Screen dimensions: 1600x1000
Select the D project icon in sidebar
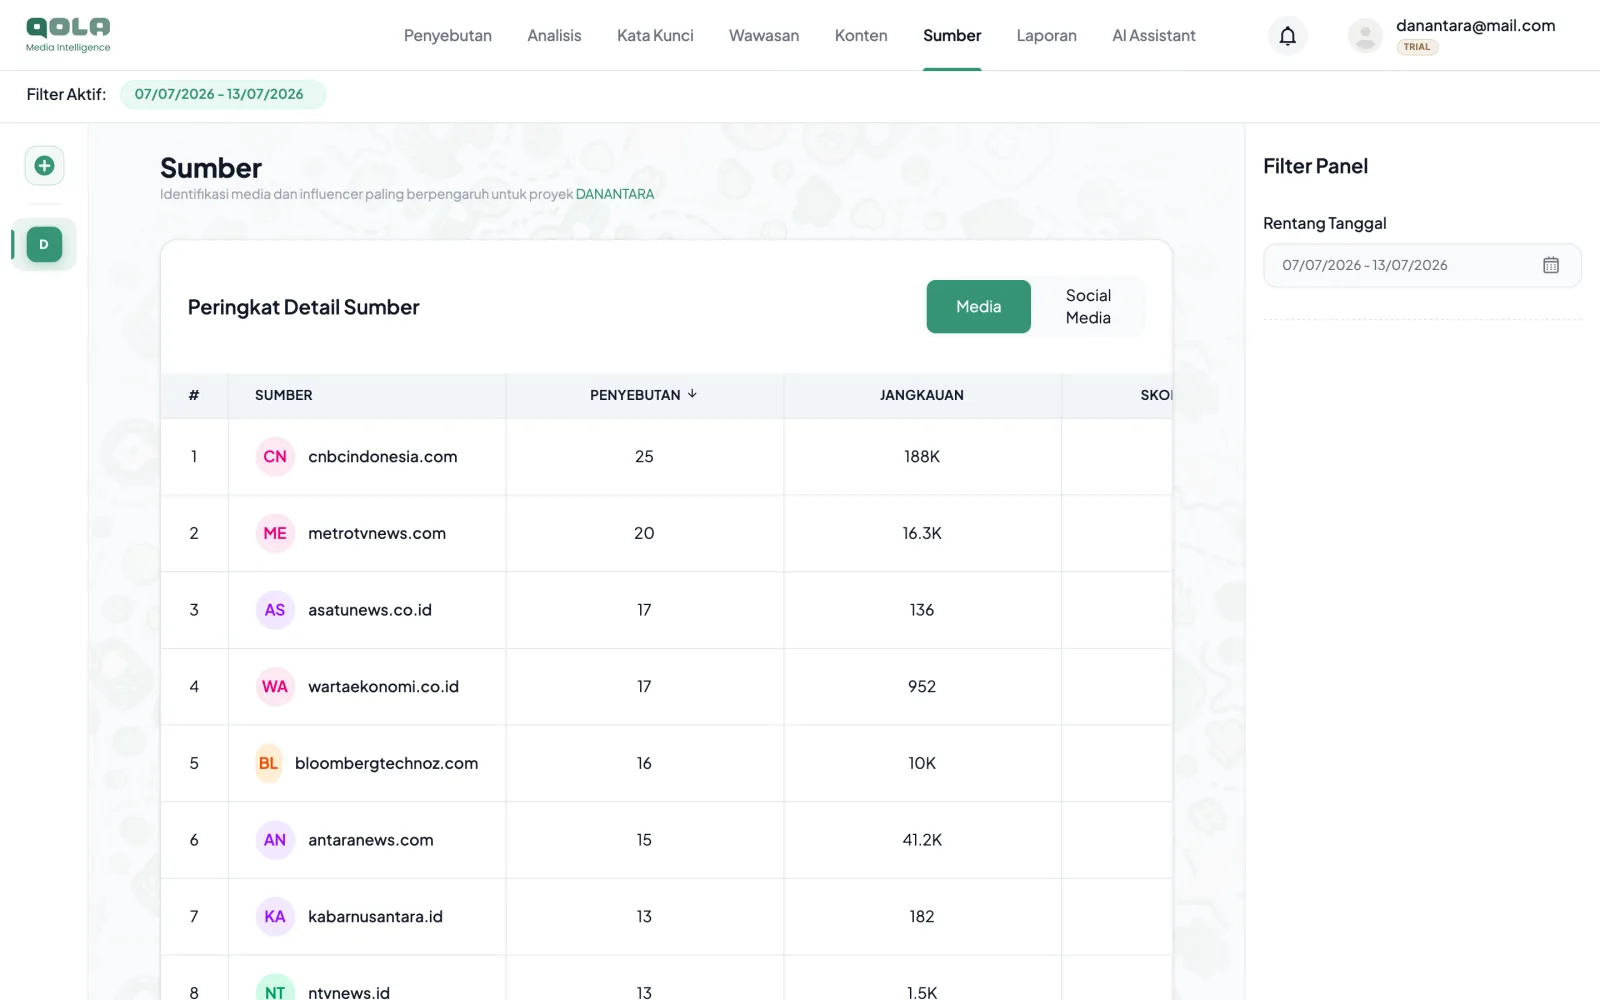coord(44,245)
